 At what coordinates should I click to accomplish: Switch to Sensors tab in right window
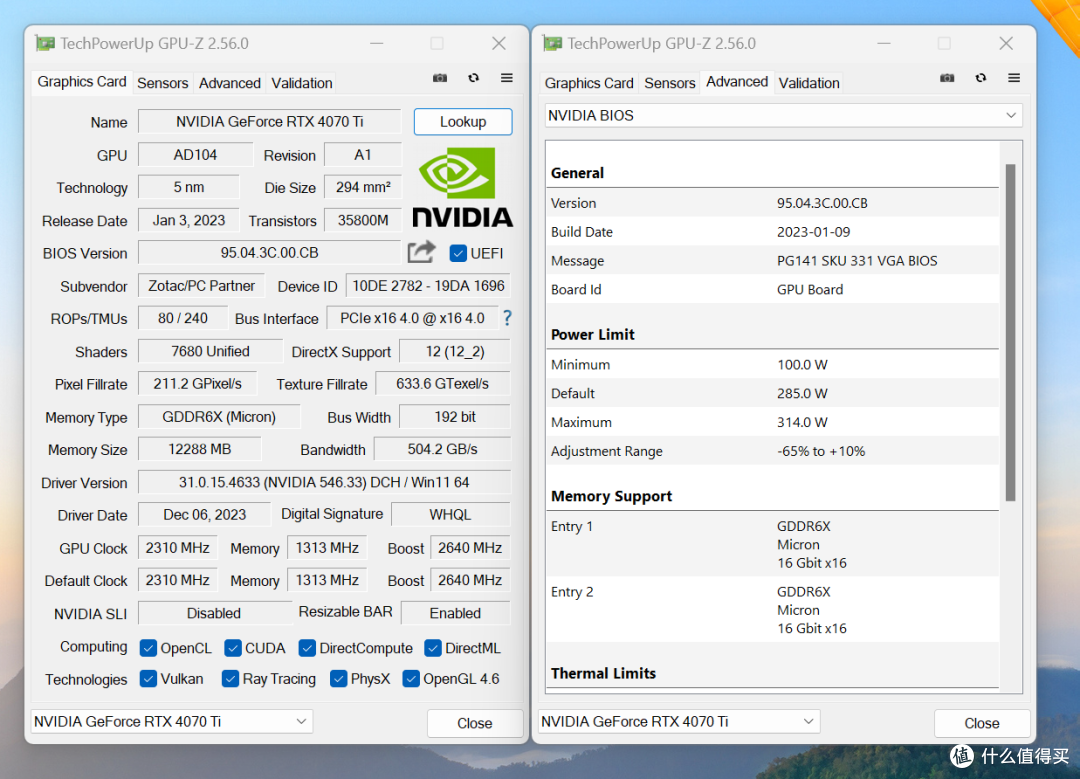tap(669, 83)
